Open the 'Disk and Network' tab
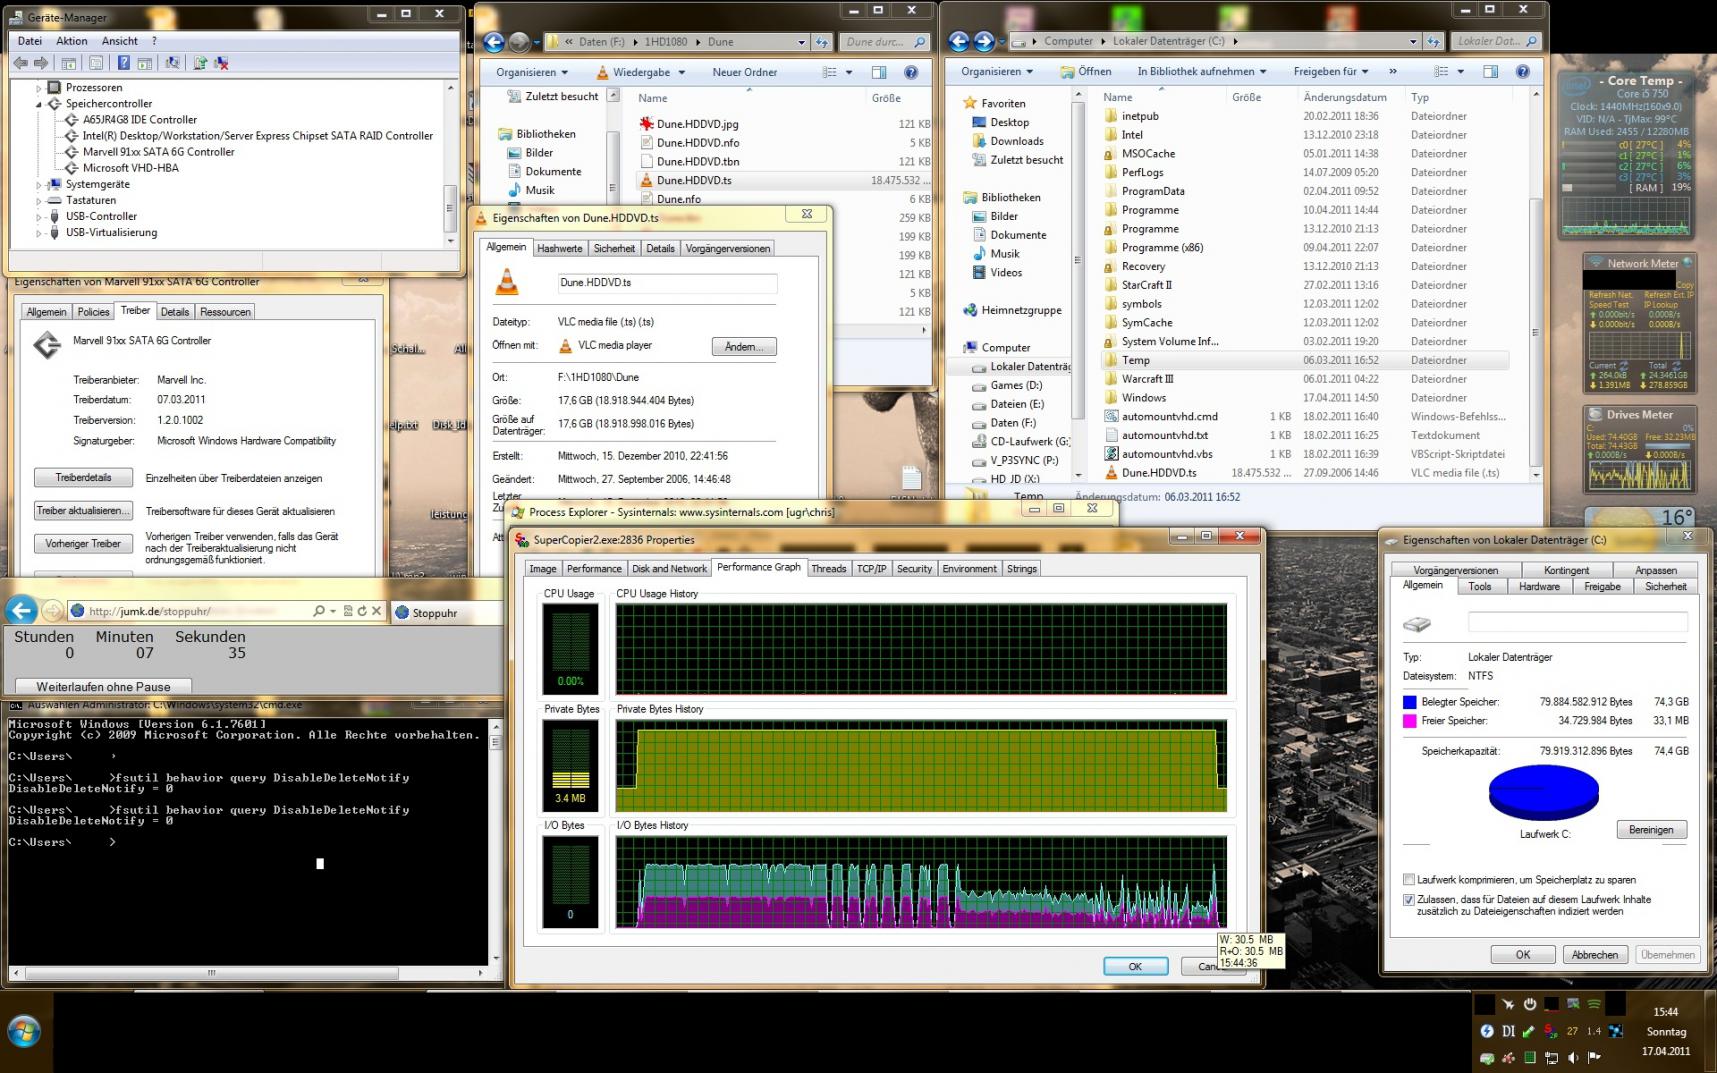 tap(669, 568)
